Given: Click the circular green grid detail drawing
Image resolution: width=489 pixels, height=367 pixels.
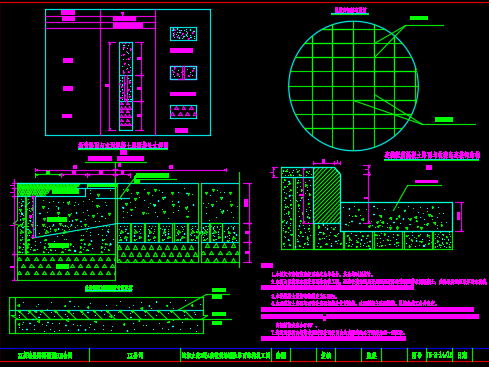Looking at the screenshot, I should coord(353,86).
